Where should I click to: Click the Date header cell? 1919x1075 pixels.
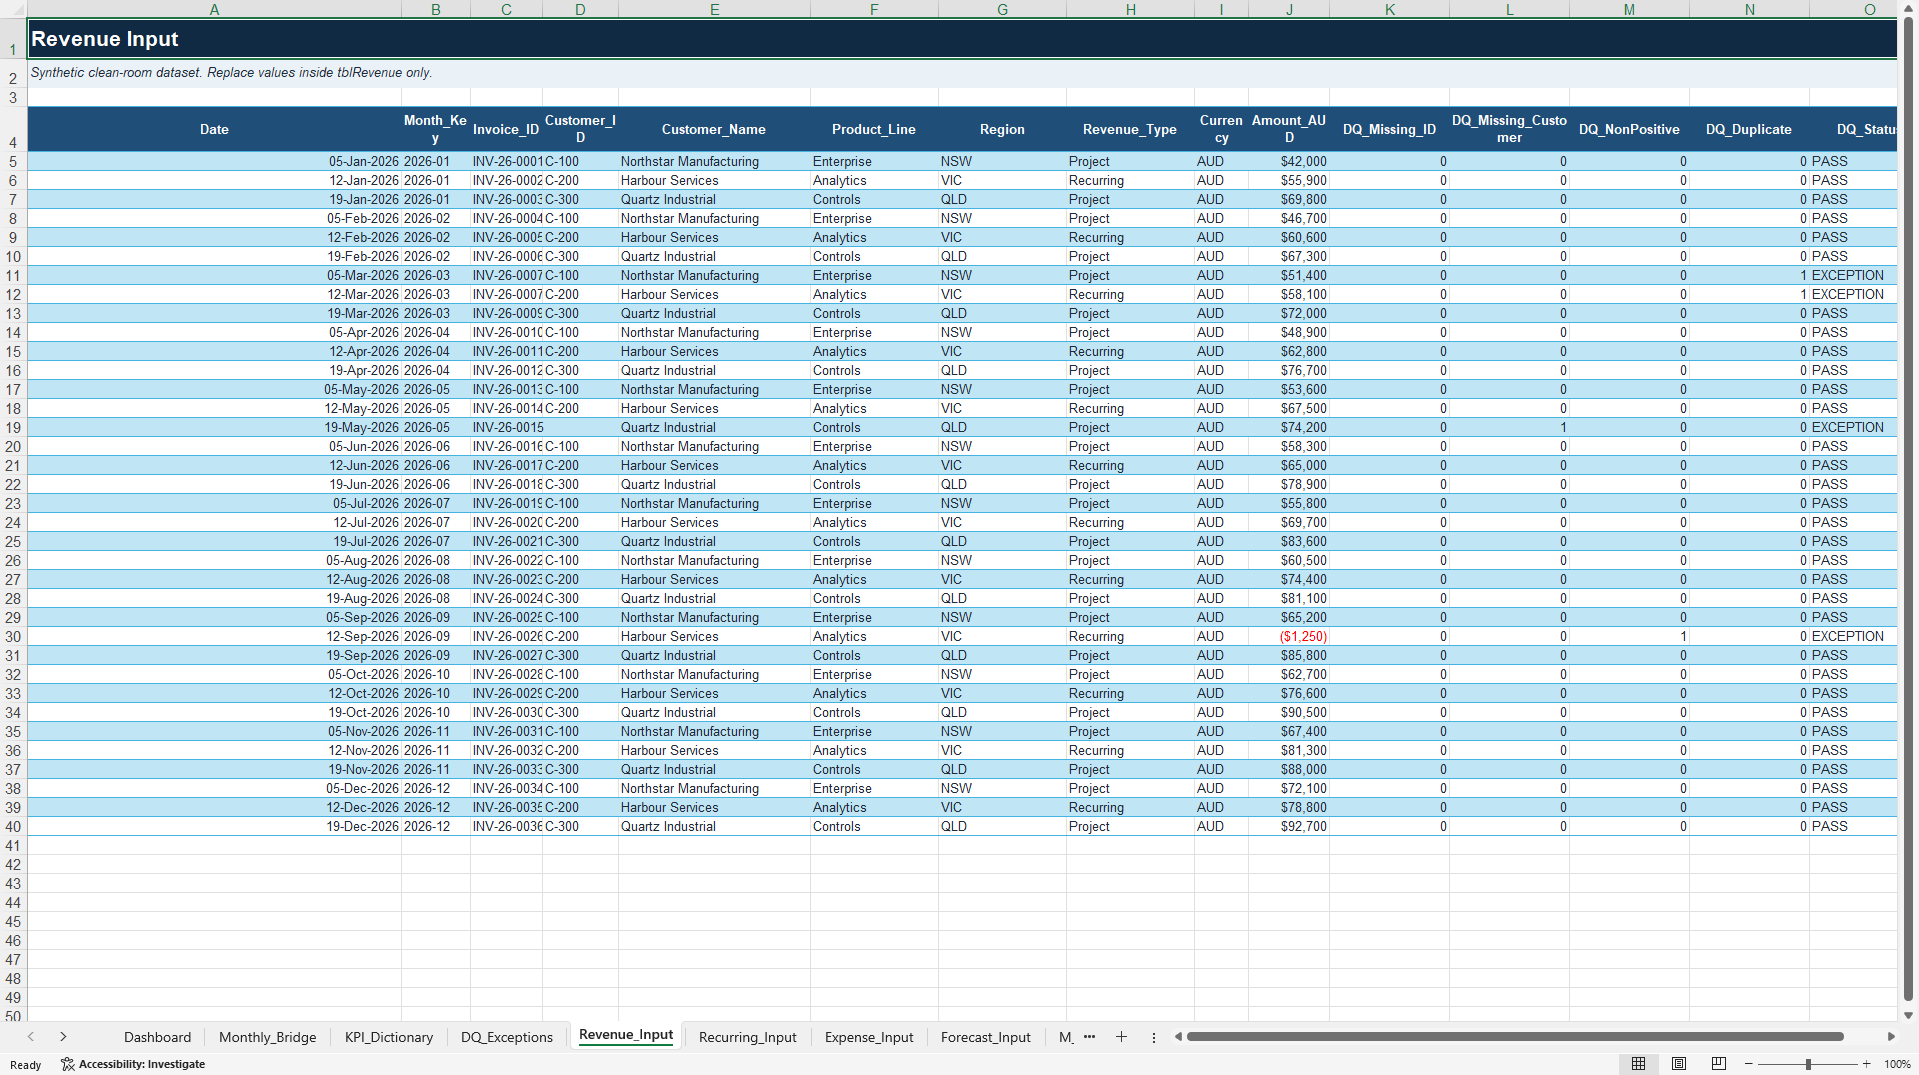point(214,129)
